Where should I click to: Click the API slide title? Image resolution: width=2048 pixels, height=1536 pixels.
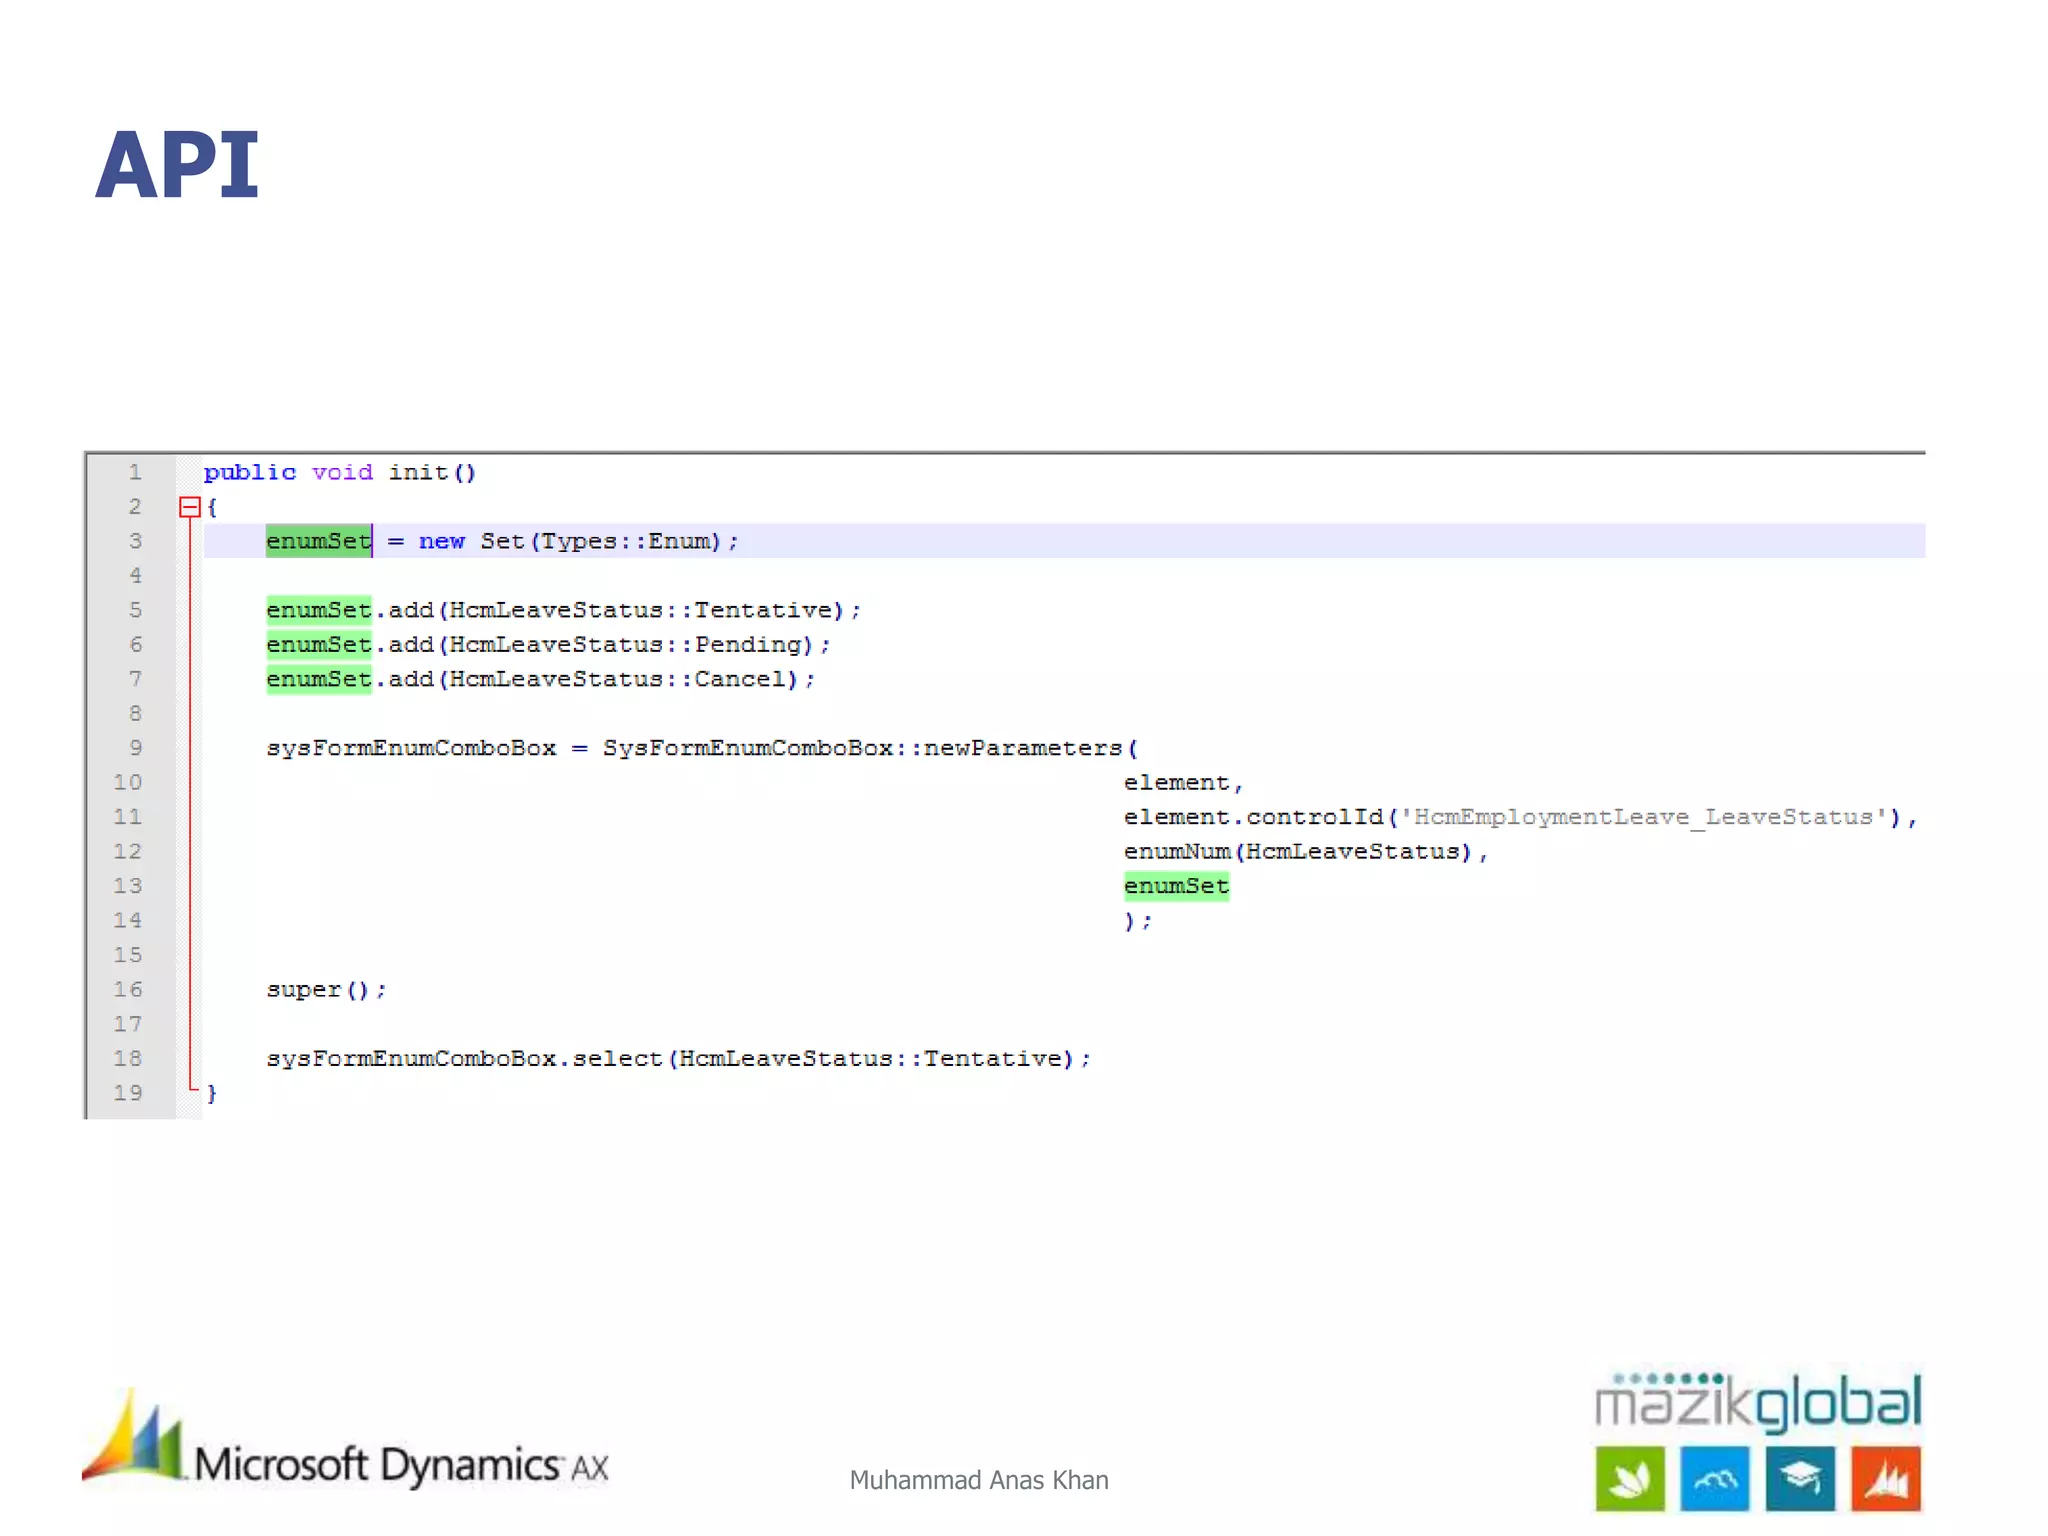[x=177, y=166]
